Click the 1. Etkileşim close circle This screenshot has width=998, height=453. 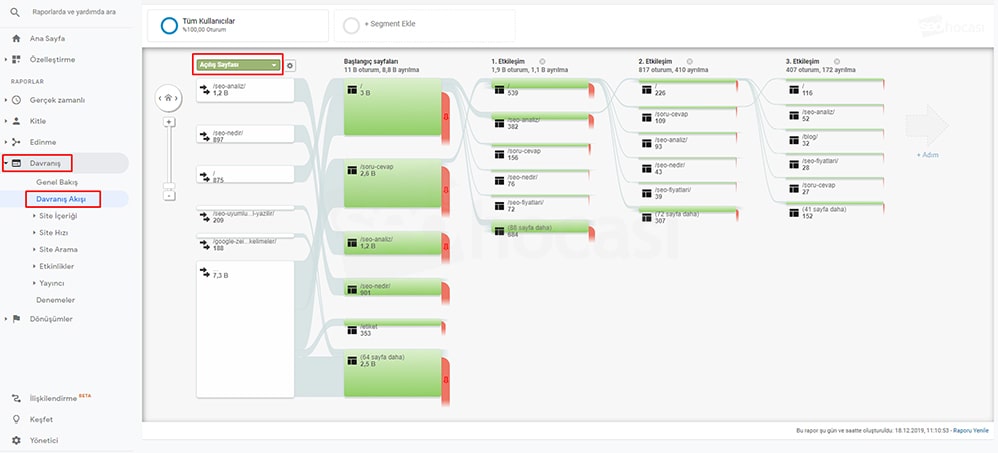point(542,61)
